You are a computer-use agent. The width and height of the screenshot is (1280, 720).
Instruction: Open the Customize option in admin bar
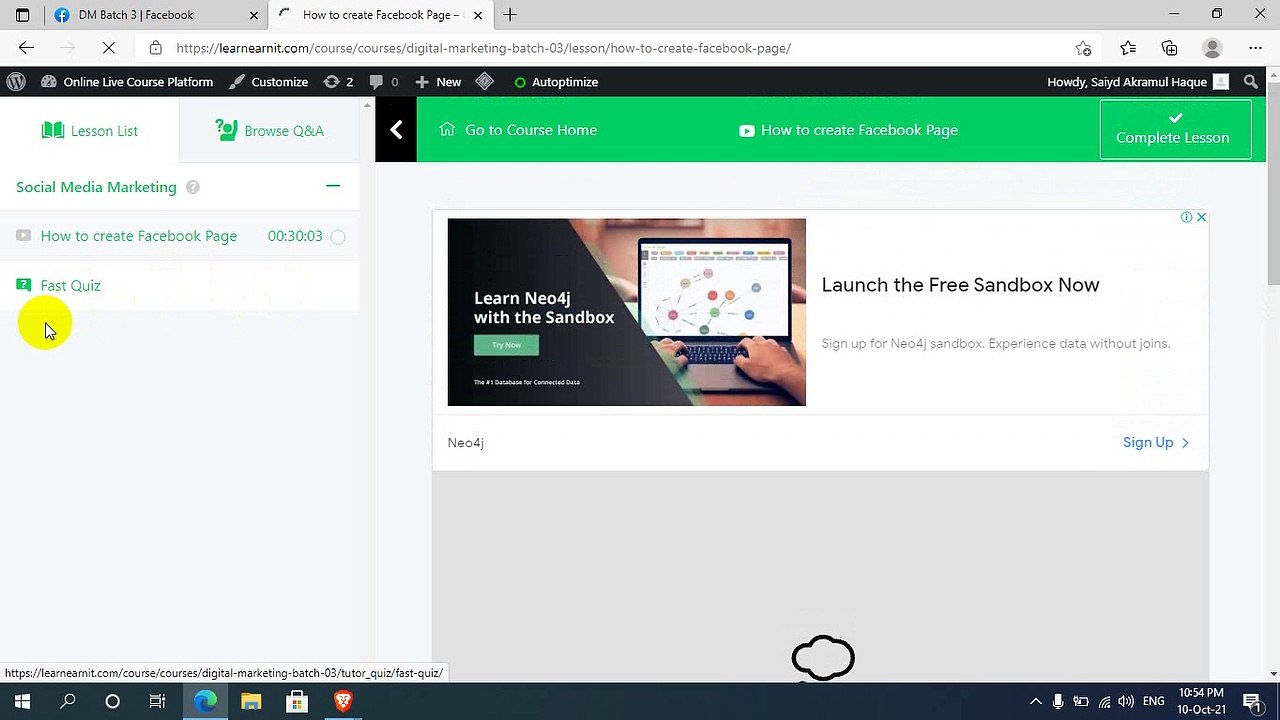coord(268,82)
